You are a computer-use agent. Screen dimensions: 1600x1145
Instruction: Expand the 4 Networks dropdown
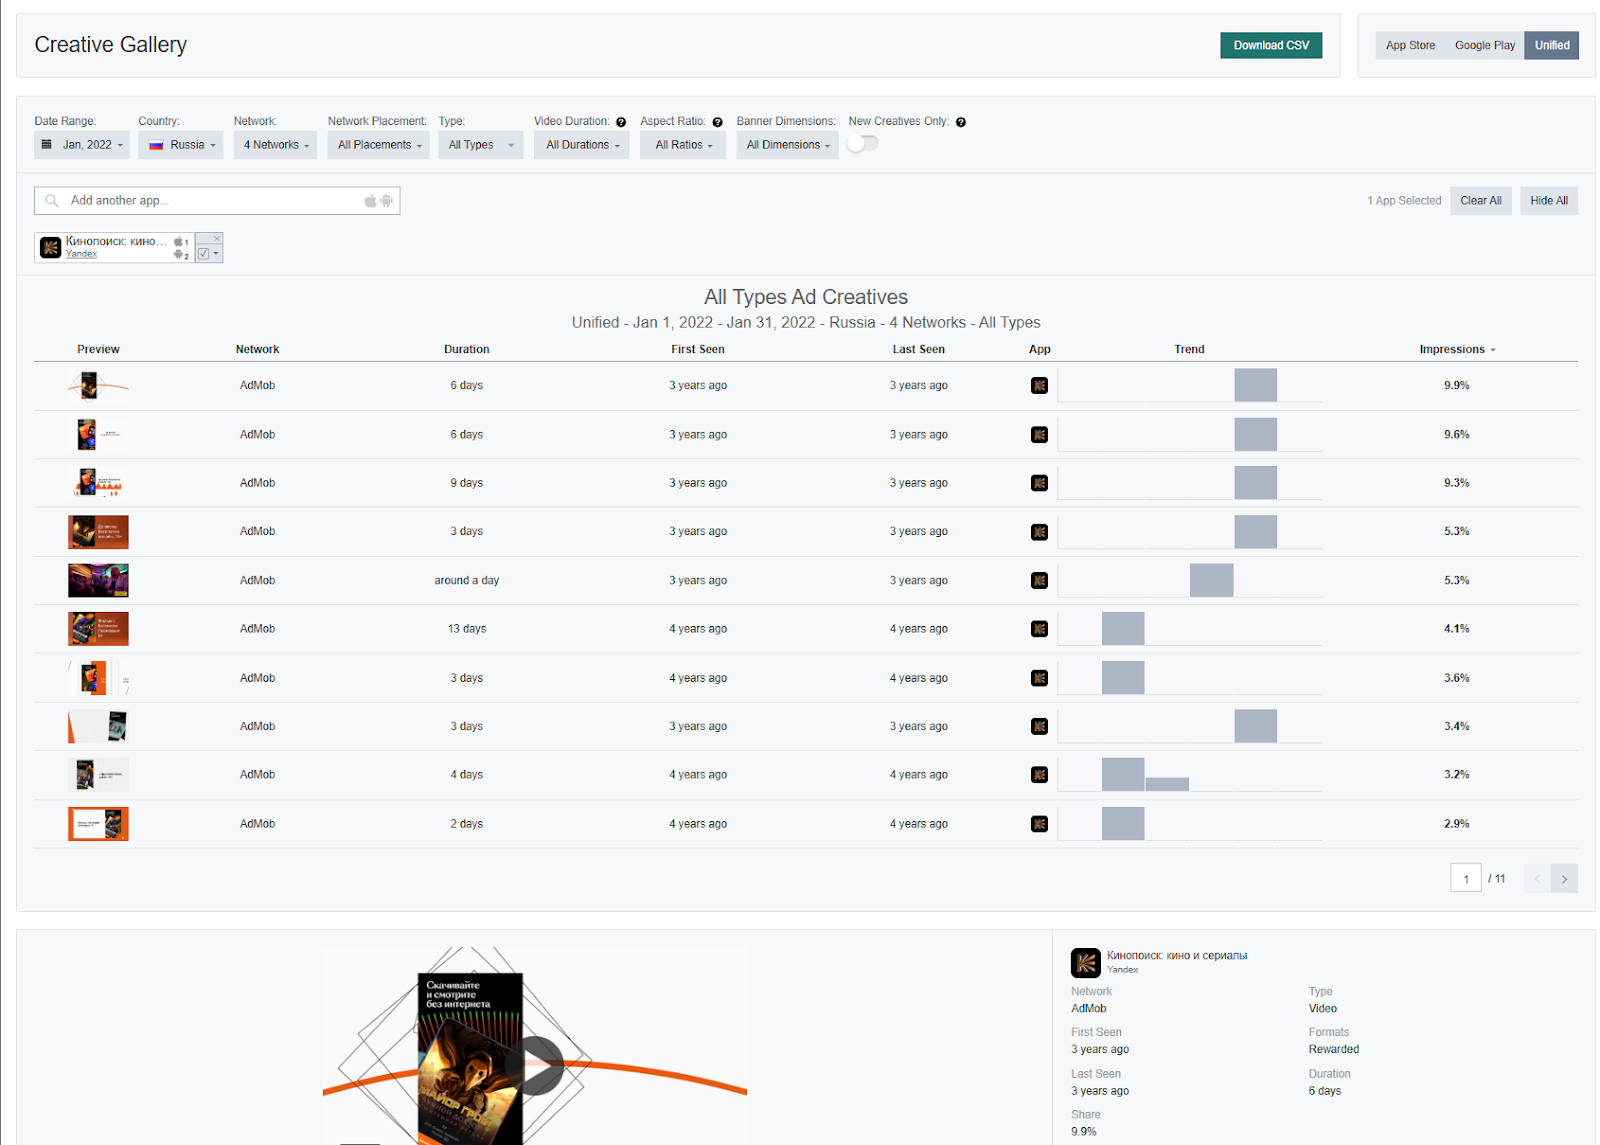click(x=276, y=145)
